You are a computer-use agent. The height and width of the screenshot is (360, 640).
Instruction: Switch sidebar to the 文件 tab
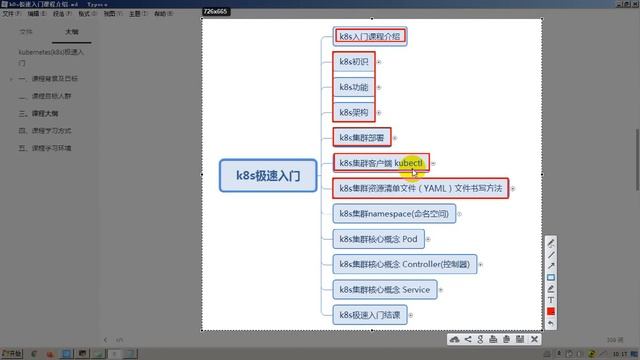click(x=26, y=32)
